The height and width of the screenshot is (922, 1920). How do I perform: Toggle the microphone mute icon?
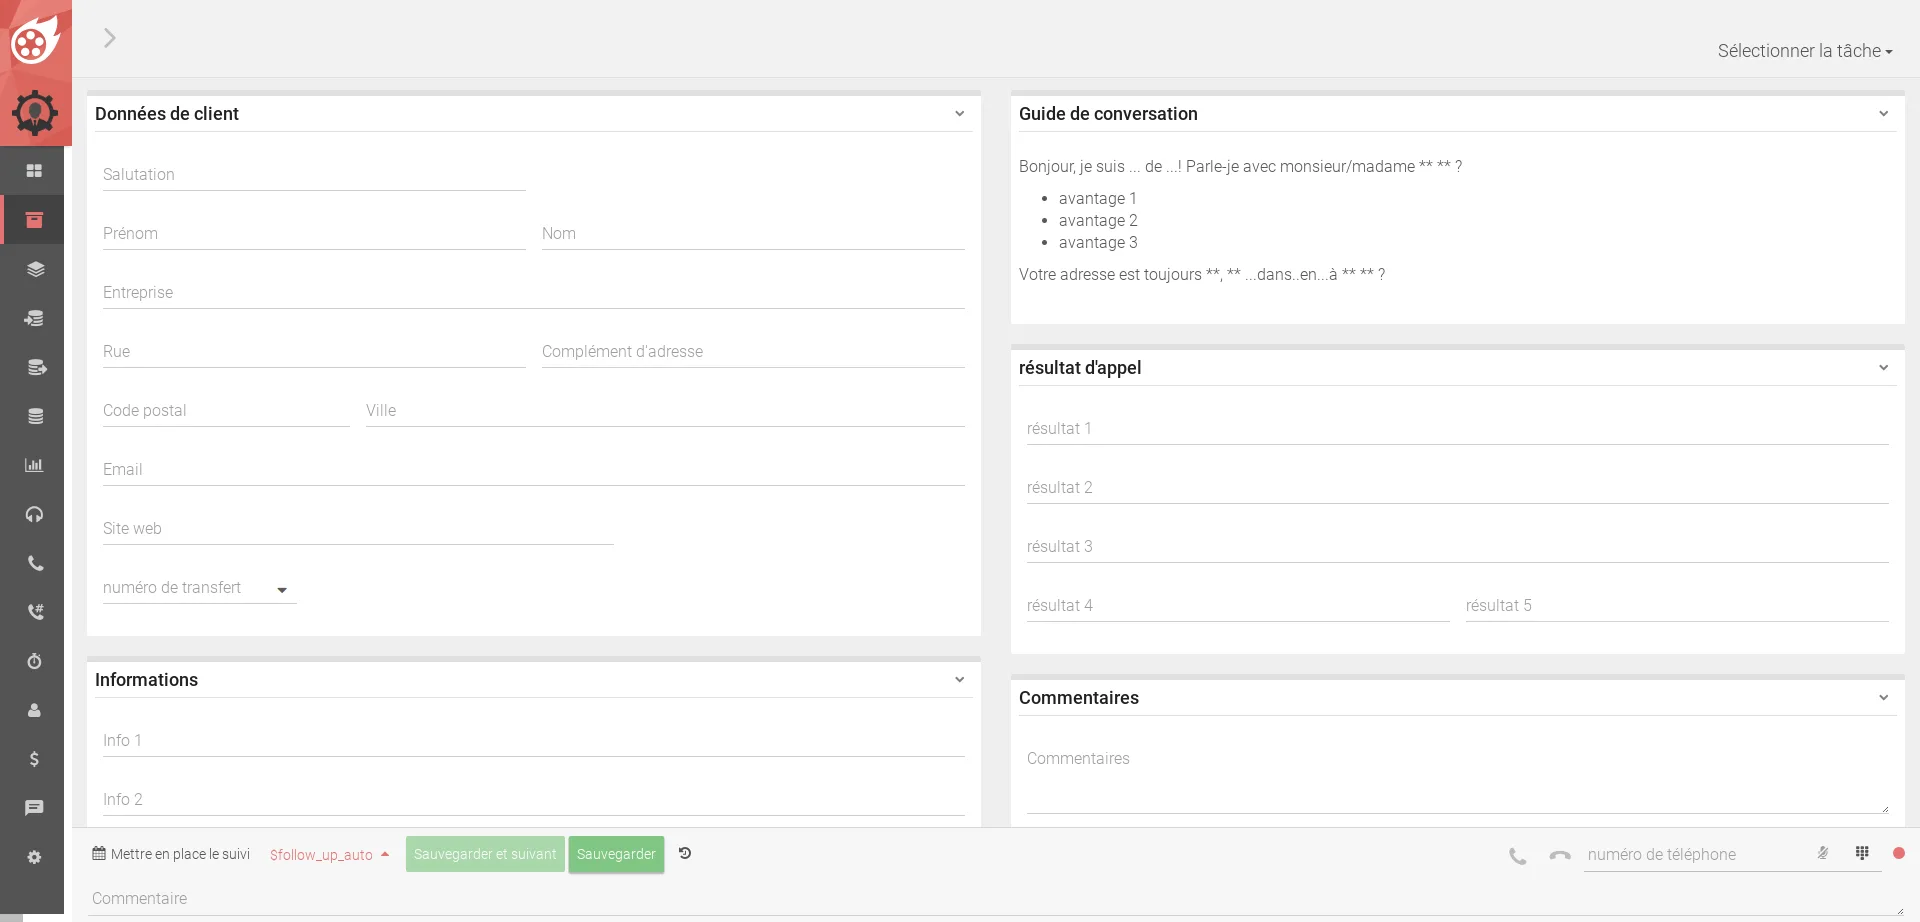point(1823,853)
